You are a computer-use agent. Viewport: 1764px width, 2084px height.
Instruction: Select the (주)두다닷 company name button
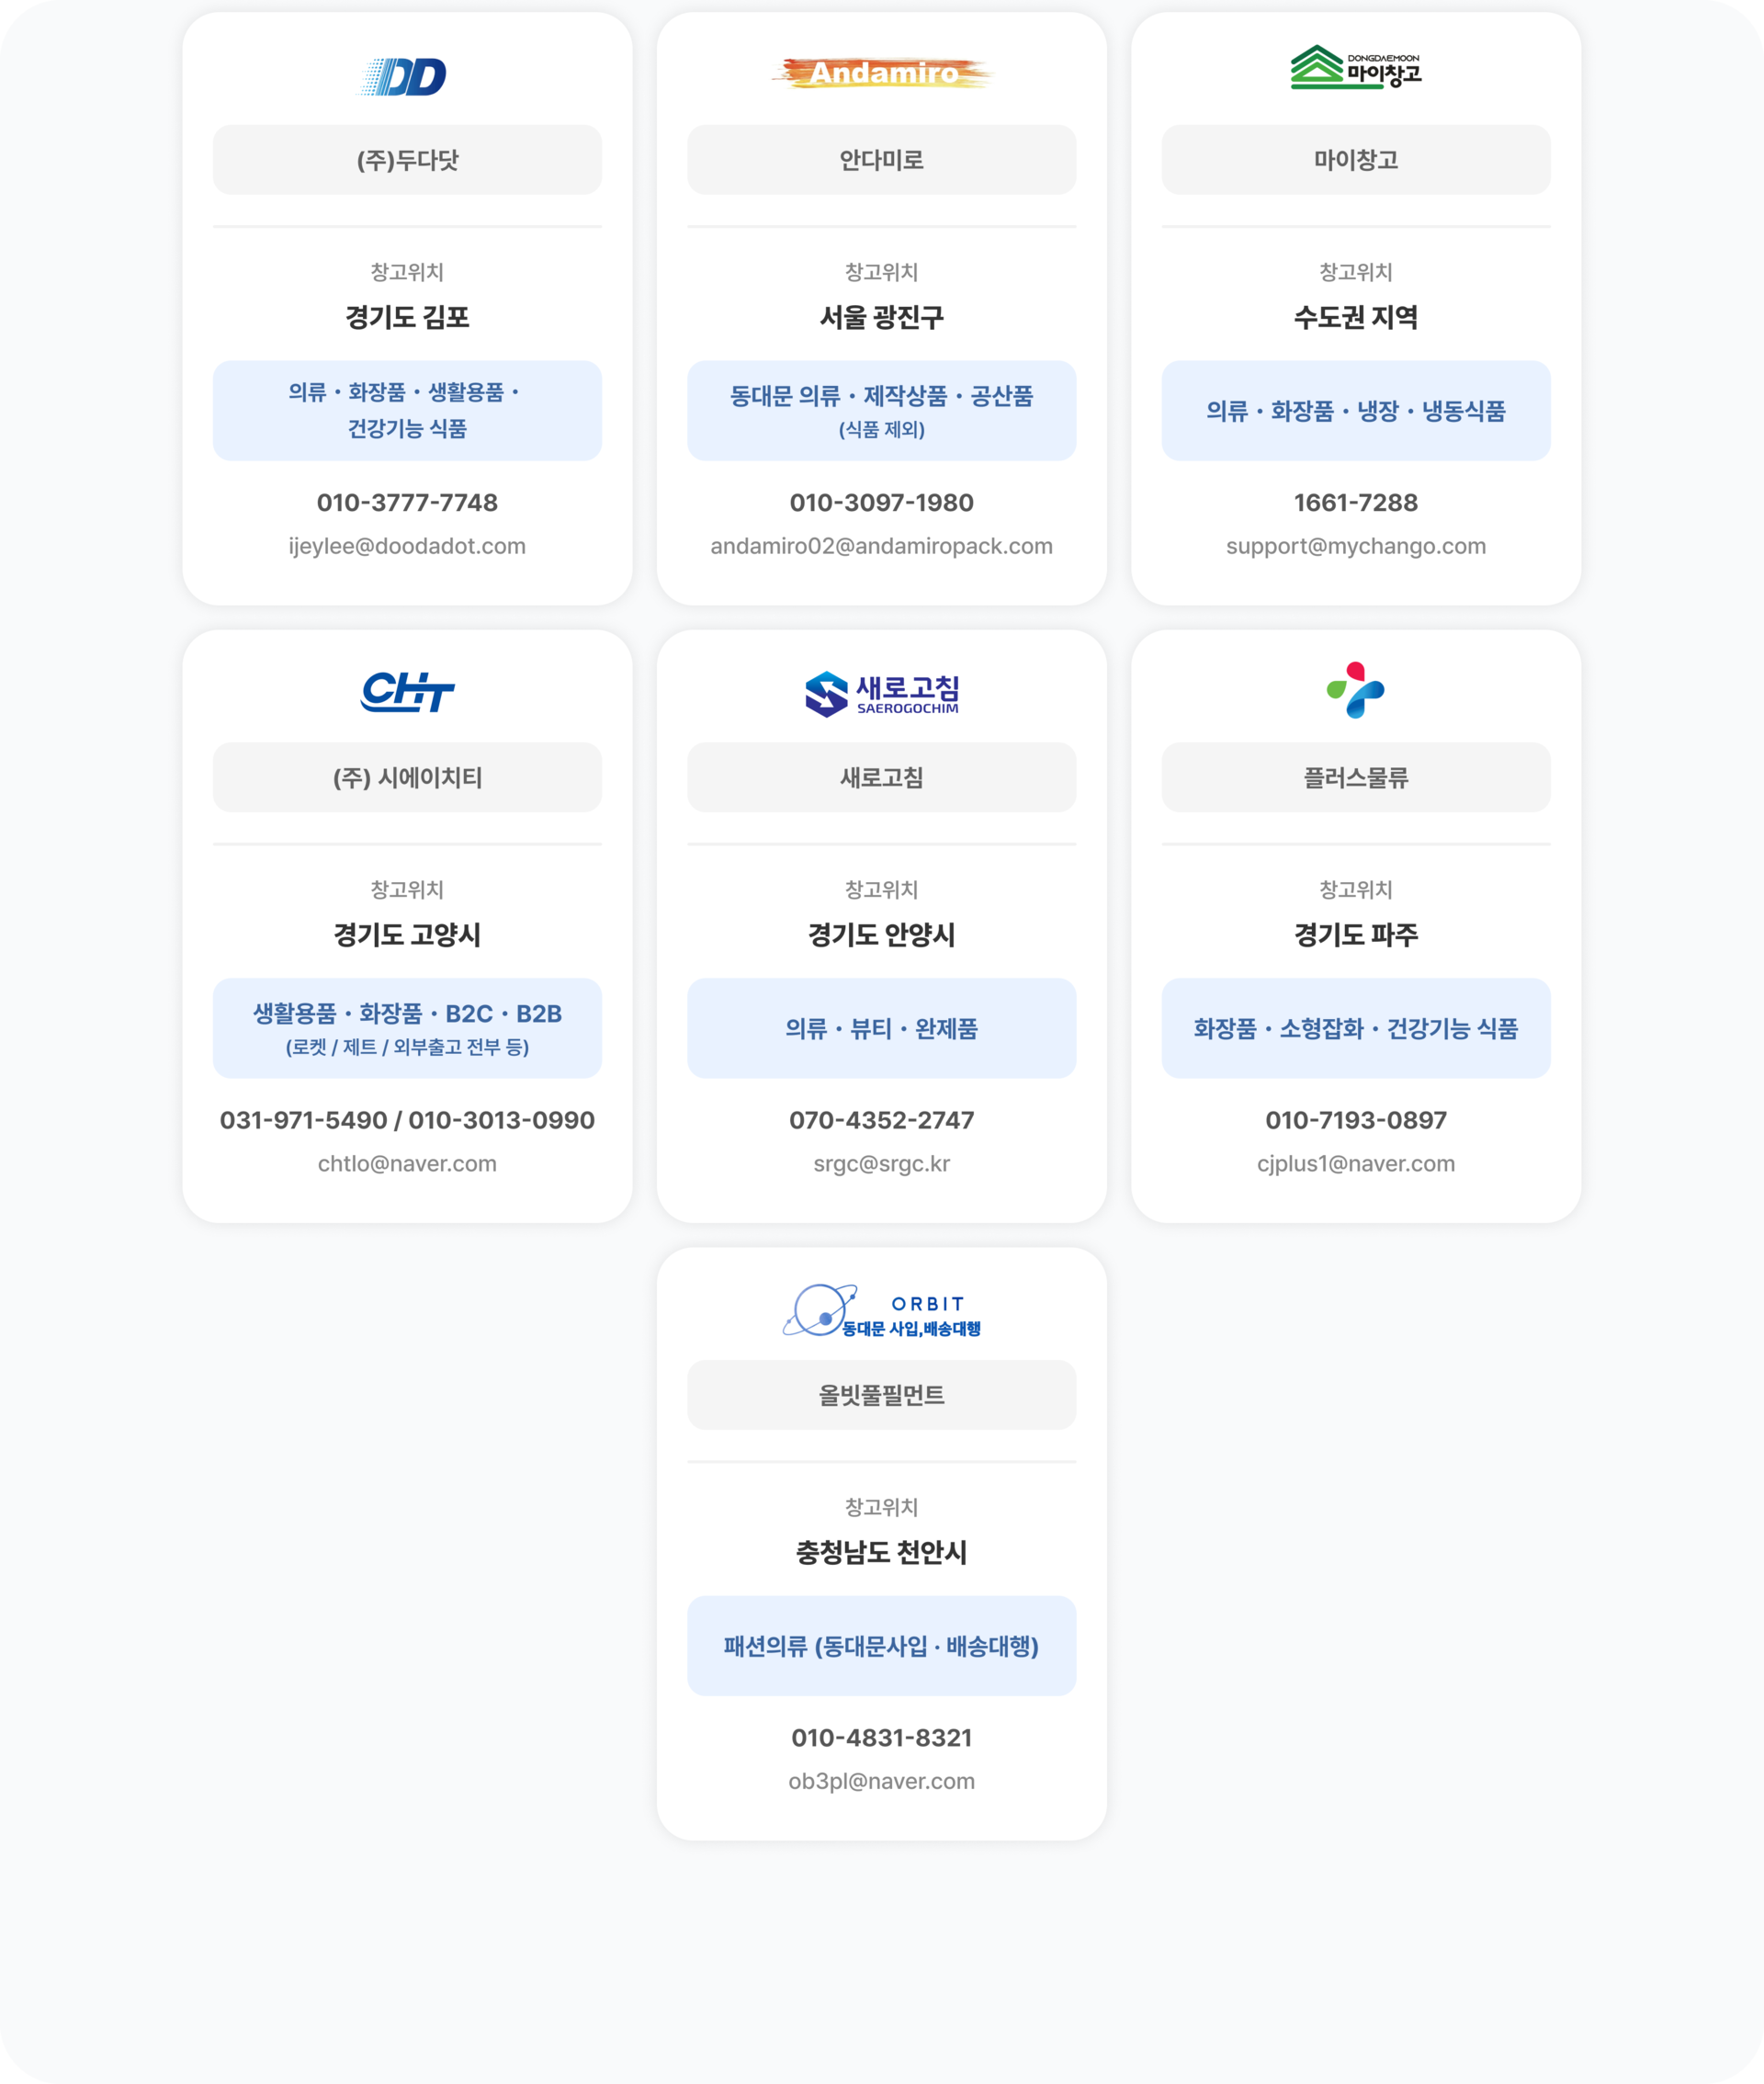(x=407, y=160)
